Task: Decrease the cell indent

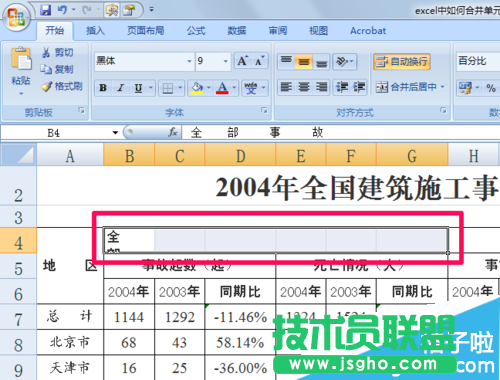Action: (342, 87)
